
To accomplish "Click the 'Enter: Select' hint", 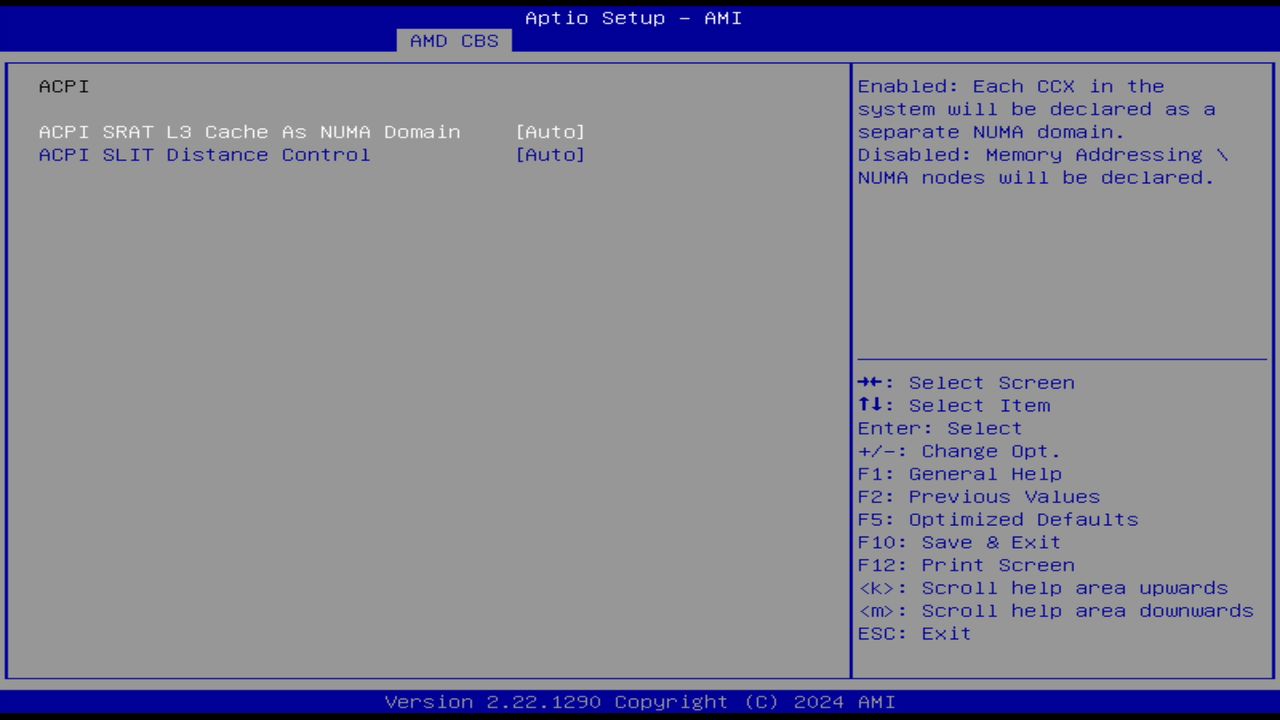I will click(940, 429).
